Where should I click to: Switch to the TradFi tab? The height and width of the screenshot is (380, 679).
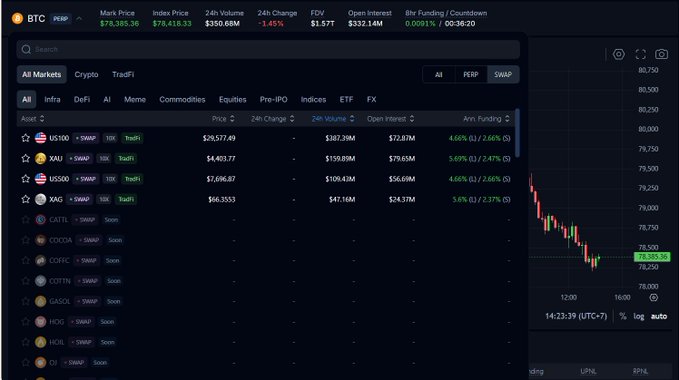(x=123, y=74)
